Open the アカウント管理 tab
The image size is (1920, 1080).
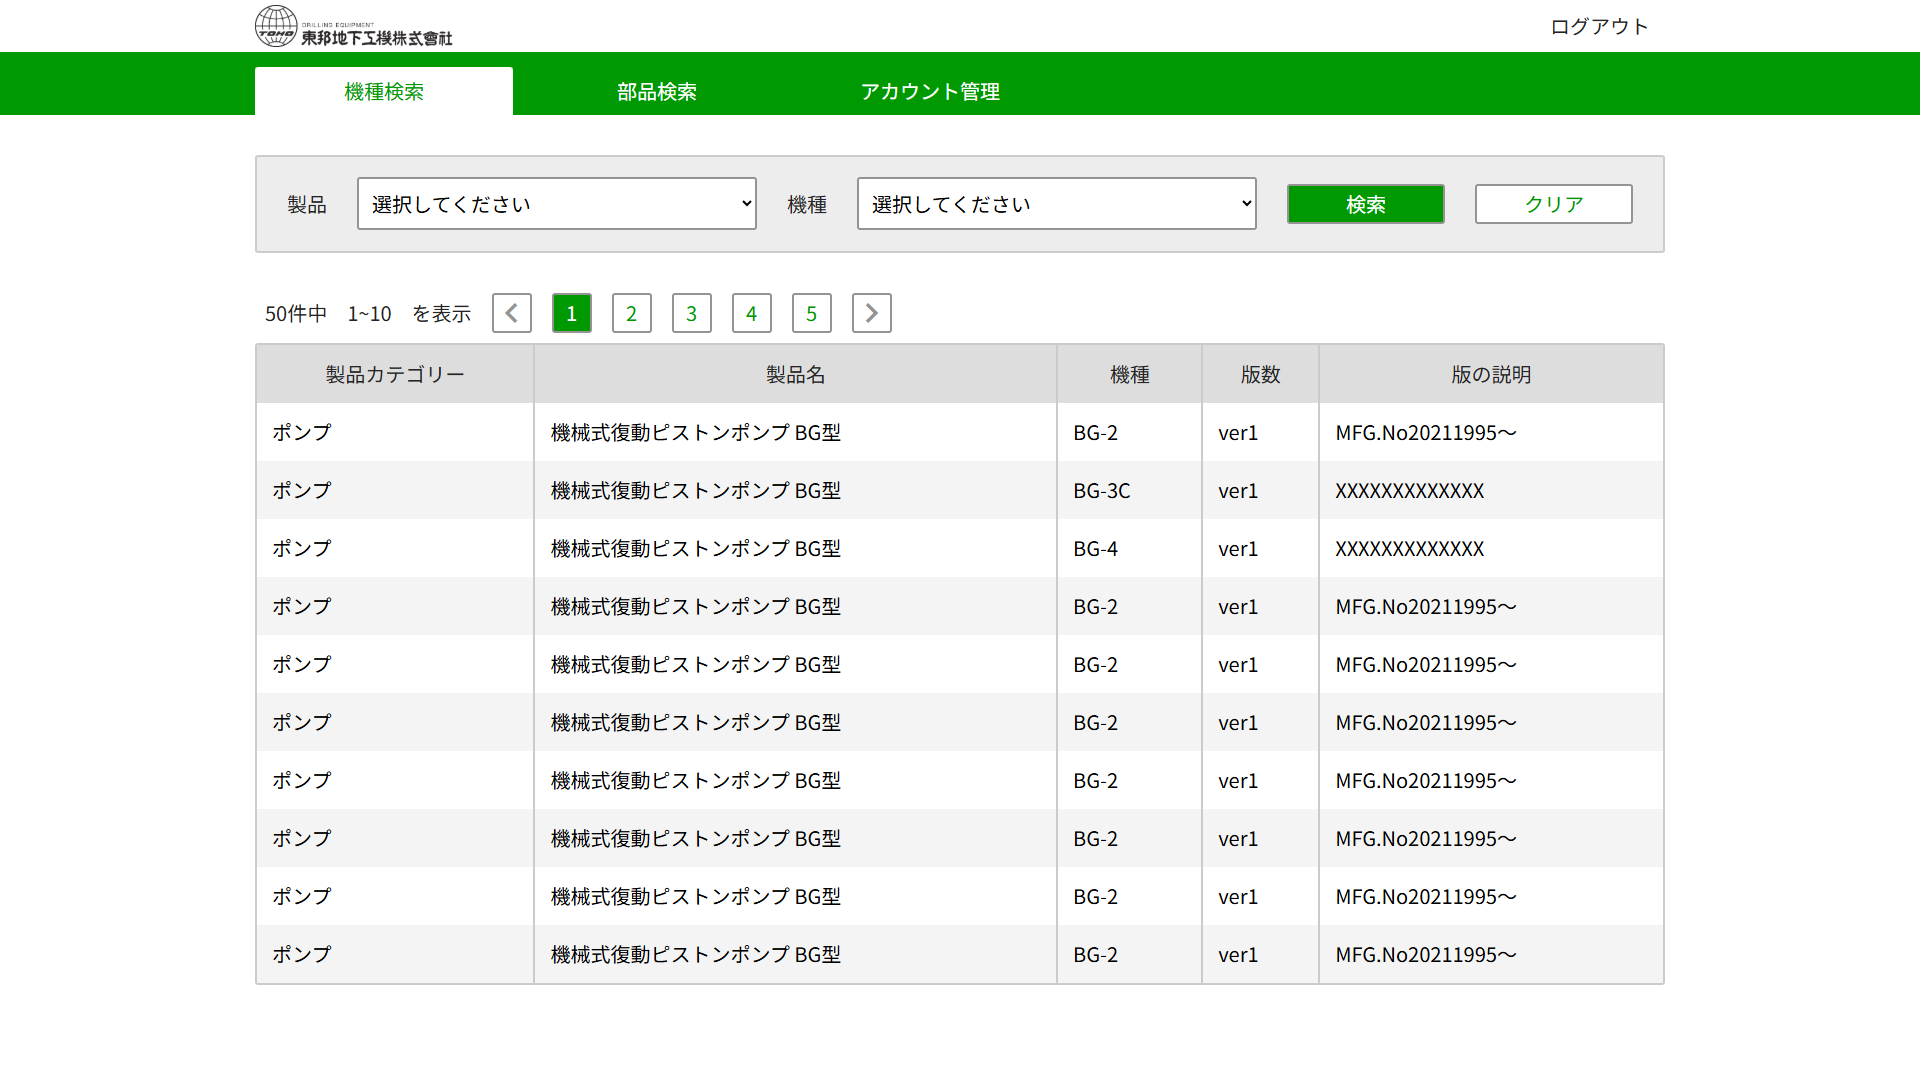pyautogui.click(x=929, y=91)
